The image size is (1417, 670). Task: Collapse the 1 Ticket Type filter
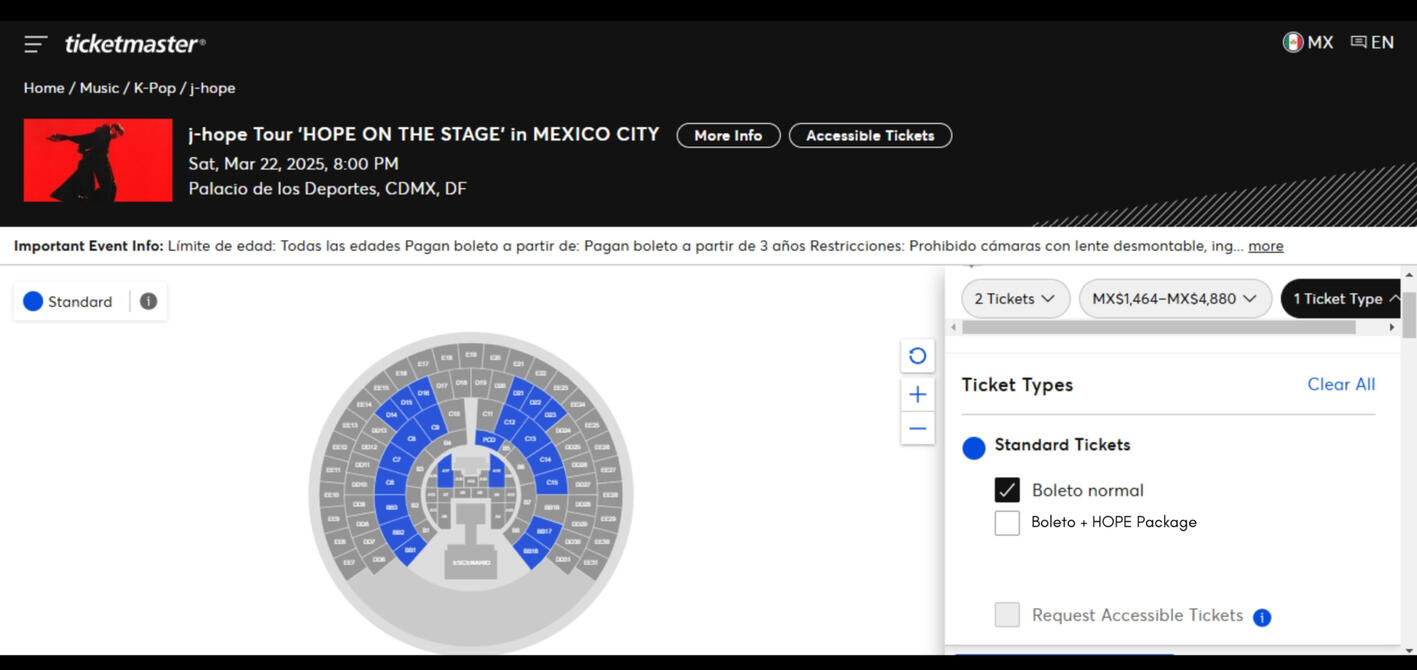[x=1345, y=299]
